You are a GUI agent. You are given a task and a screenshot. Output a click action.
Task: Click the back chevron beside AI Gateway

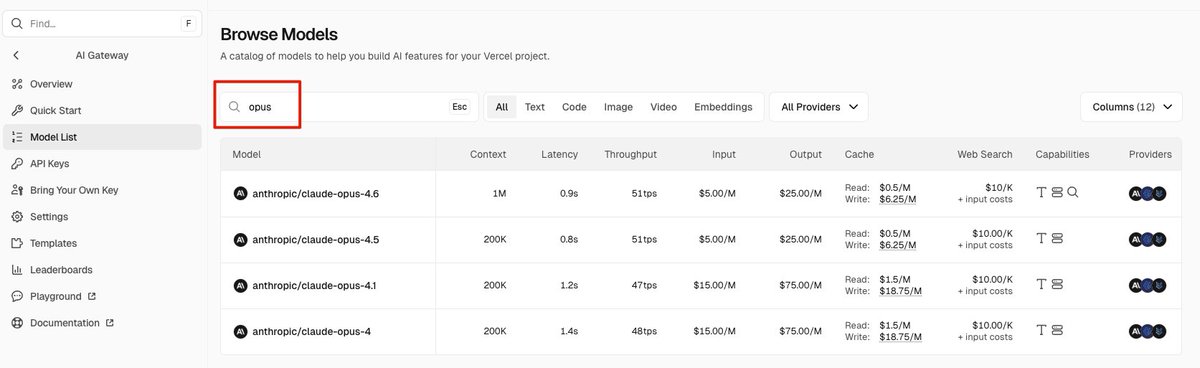[x=17, y=56]
